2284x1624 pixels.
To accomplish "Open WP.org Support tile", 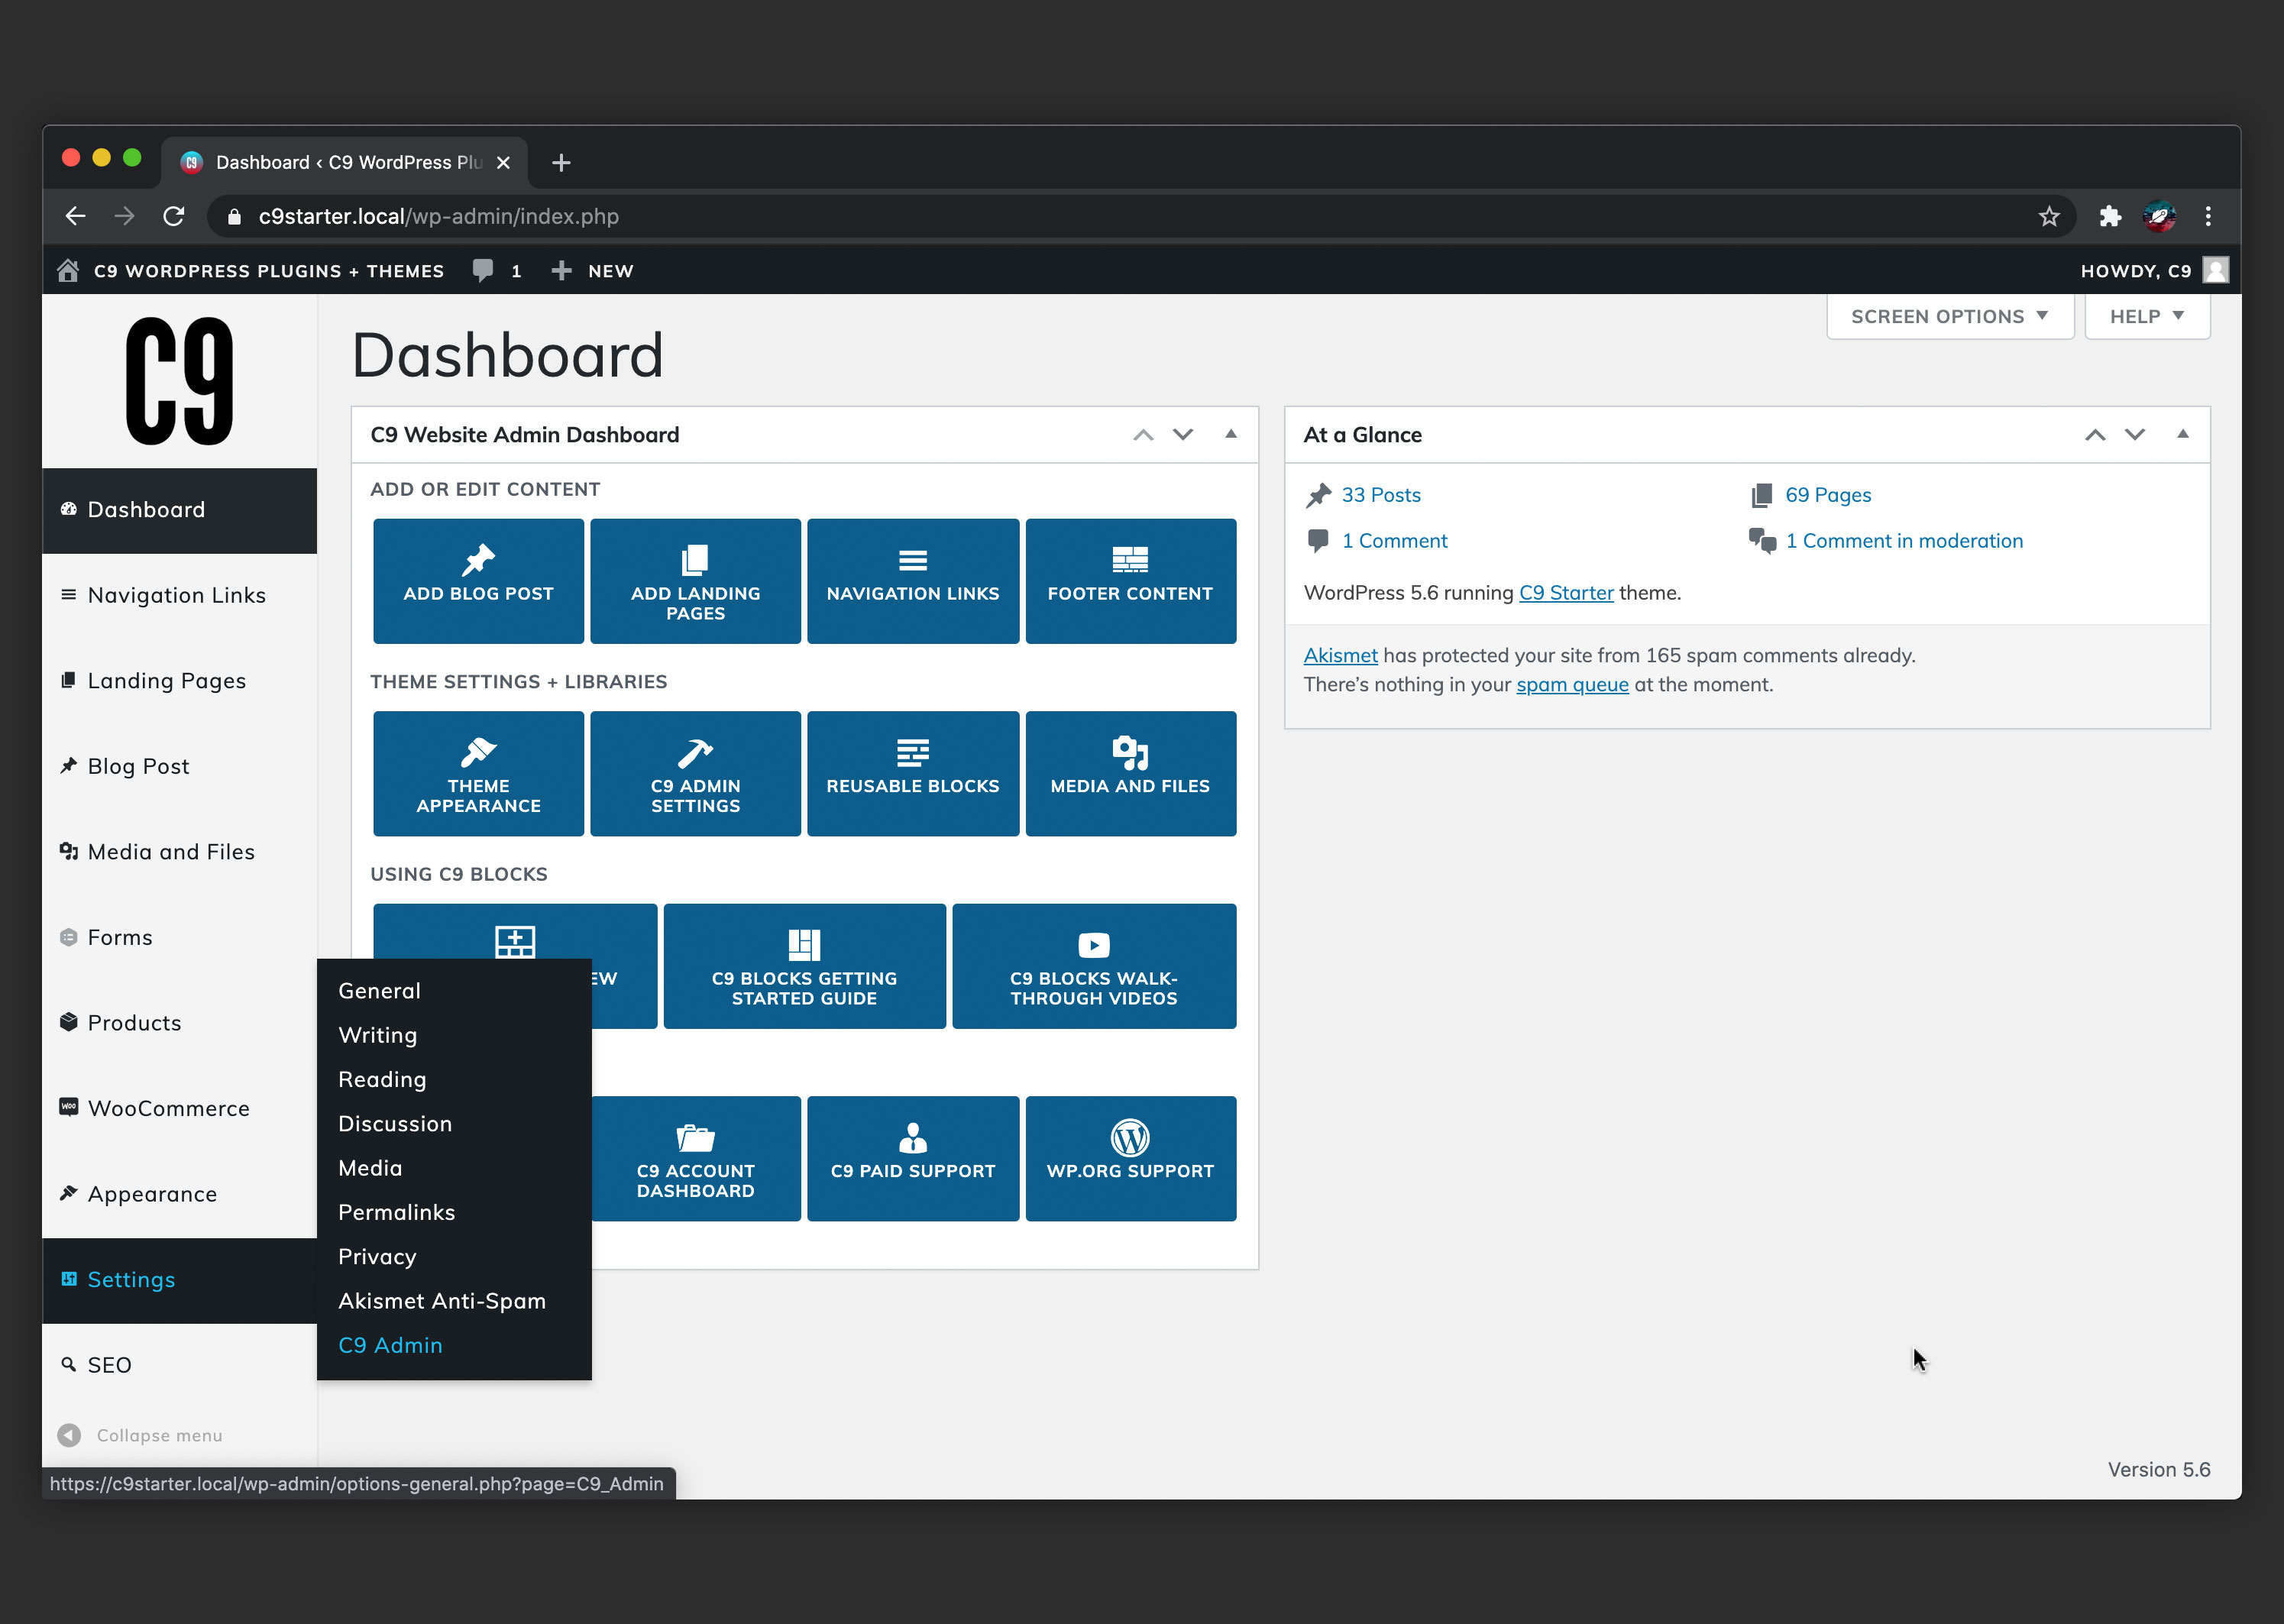I will [x=1131, y=1159].
